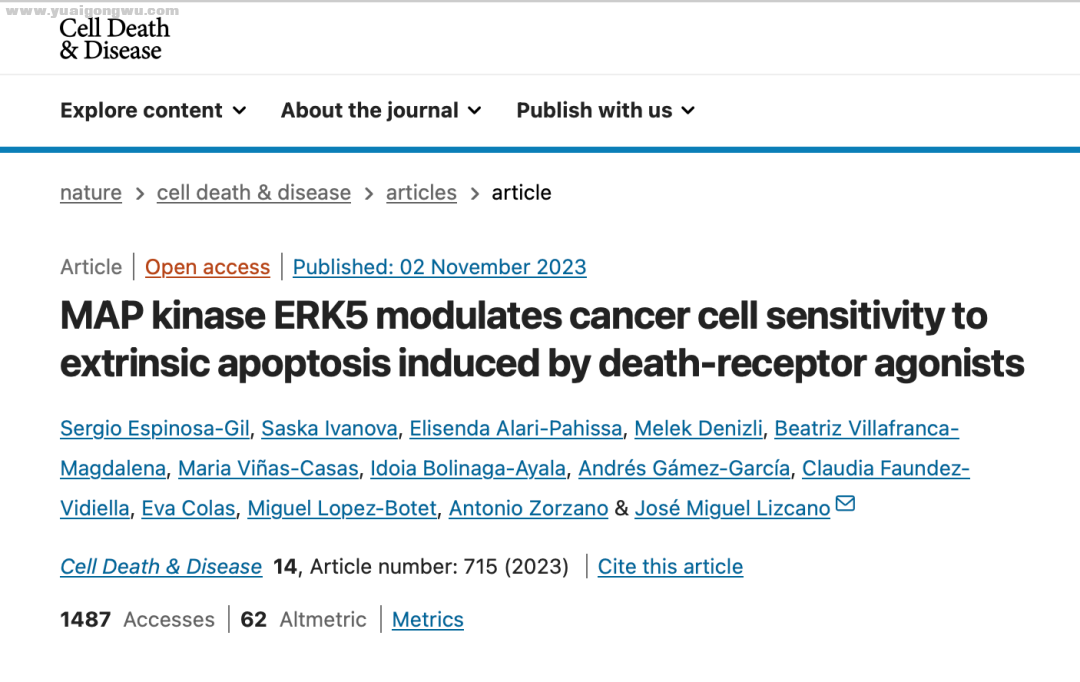Open author Elisenda Alari-Pahissa's profile
Viewport: 1080px width, 682px height.
click(x=516, y=428)
